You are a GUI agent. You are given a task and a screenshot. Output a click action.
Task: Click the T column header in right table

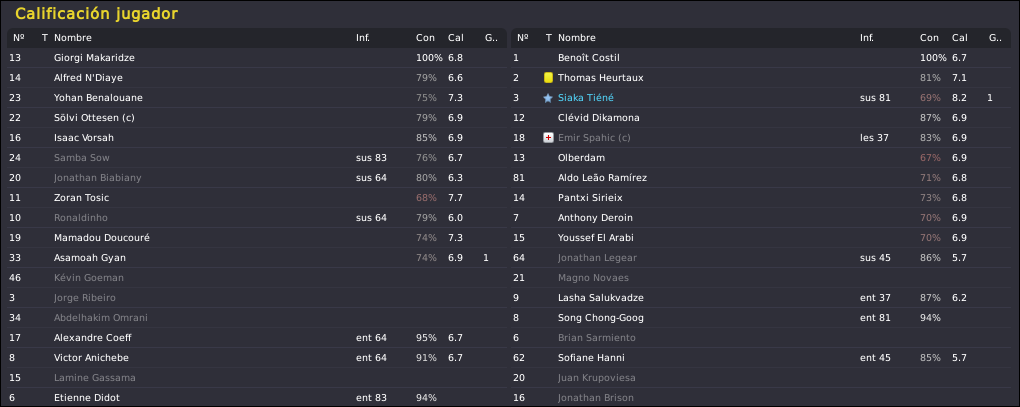point(548,38)
